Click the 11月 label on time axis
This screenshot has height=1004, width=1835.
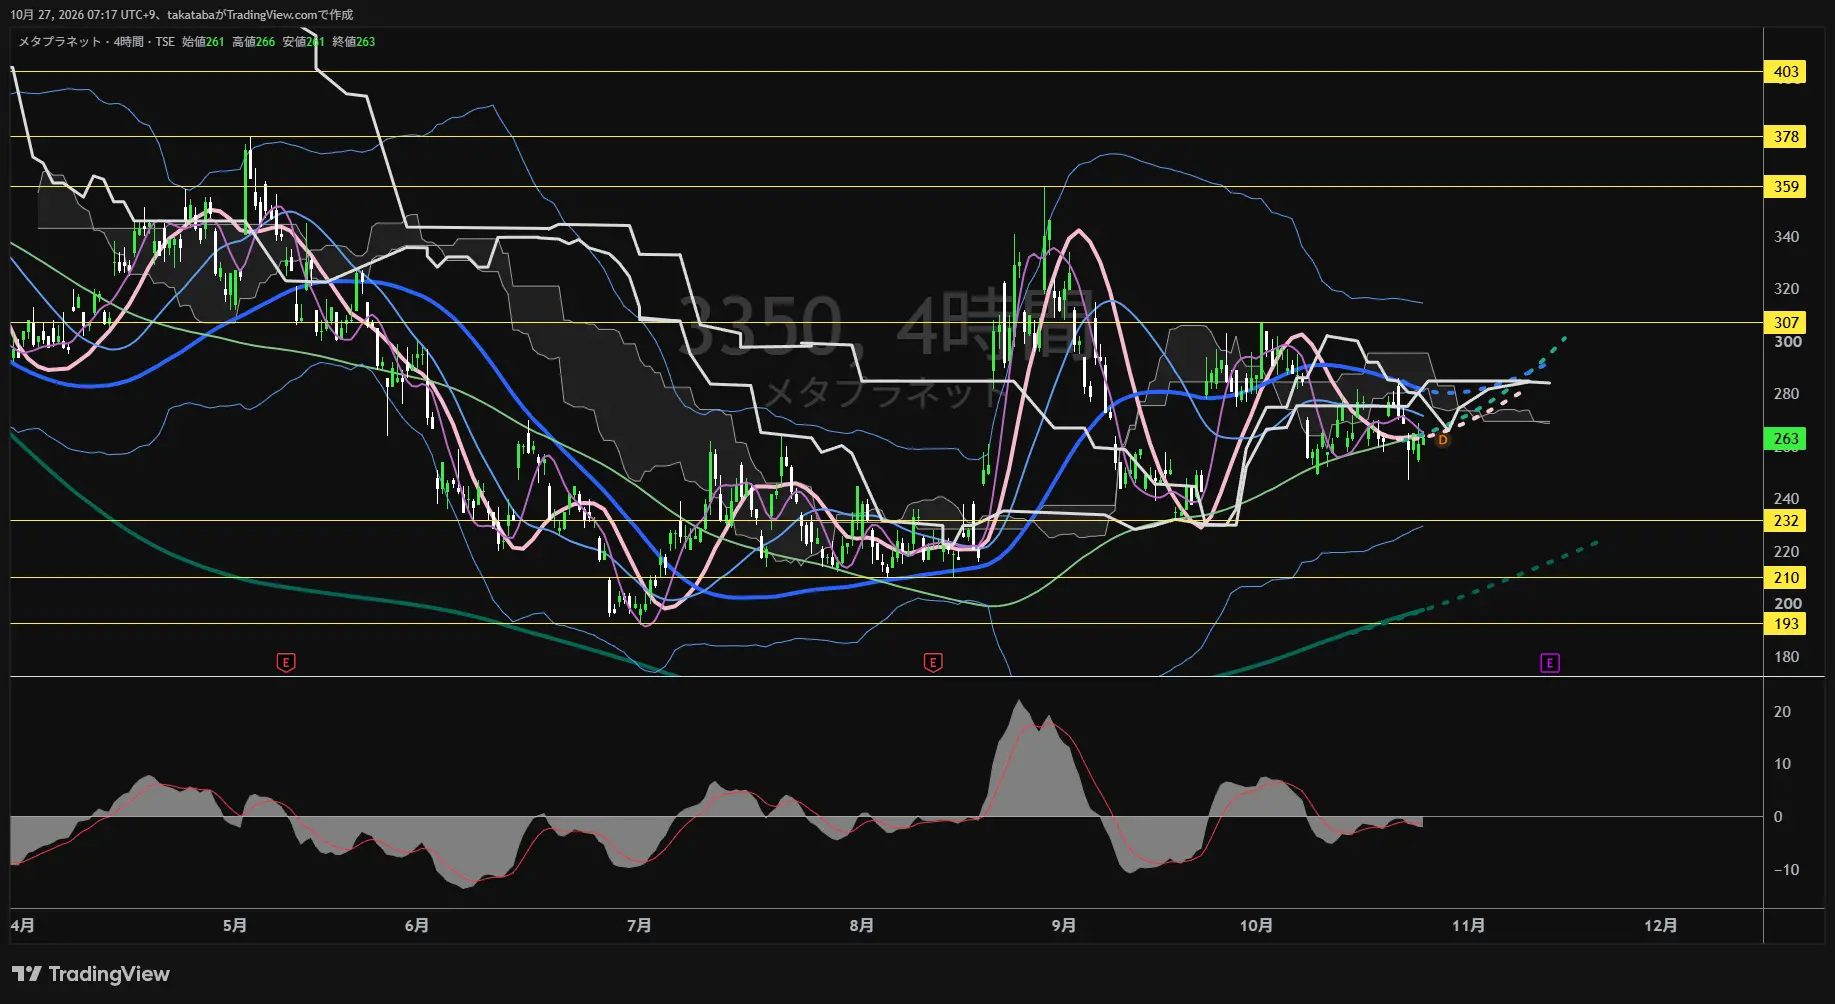(x=1468, y=926)
